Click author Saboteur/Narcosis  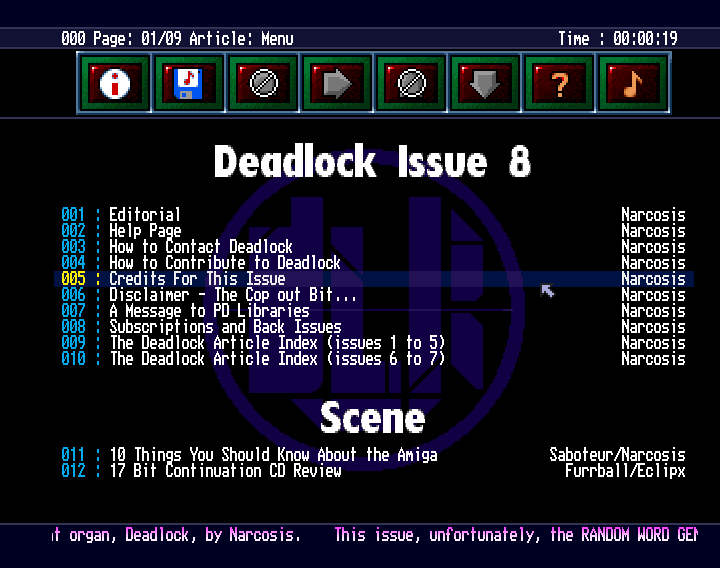click(x=617, y=455)
